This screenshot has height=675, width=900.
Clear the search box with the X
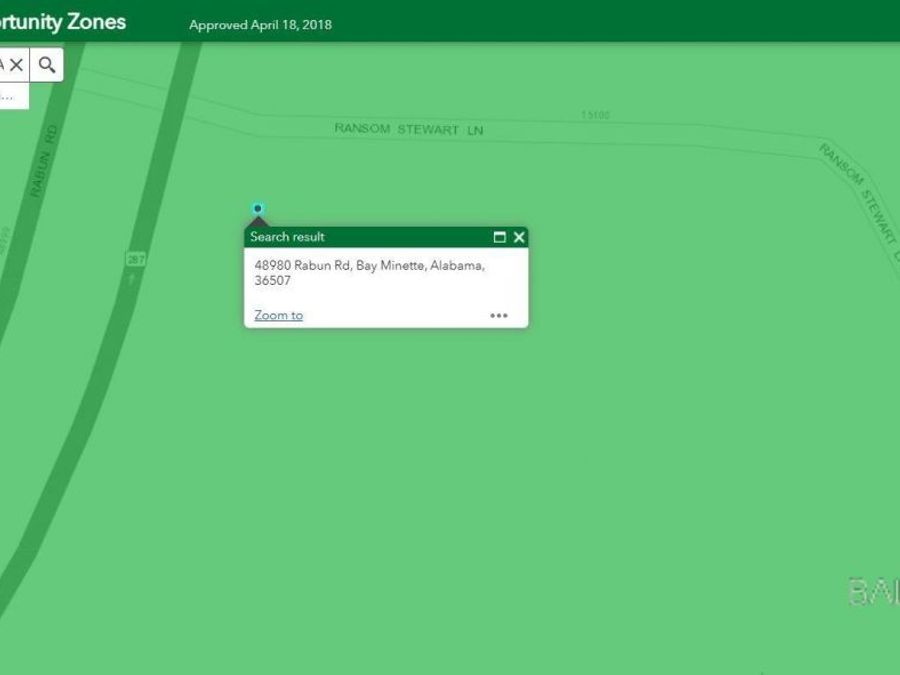17,65
